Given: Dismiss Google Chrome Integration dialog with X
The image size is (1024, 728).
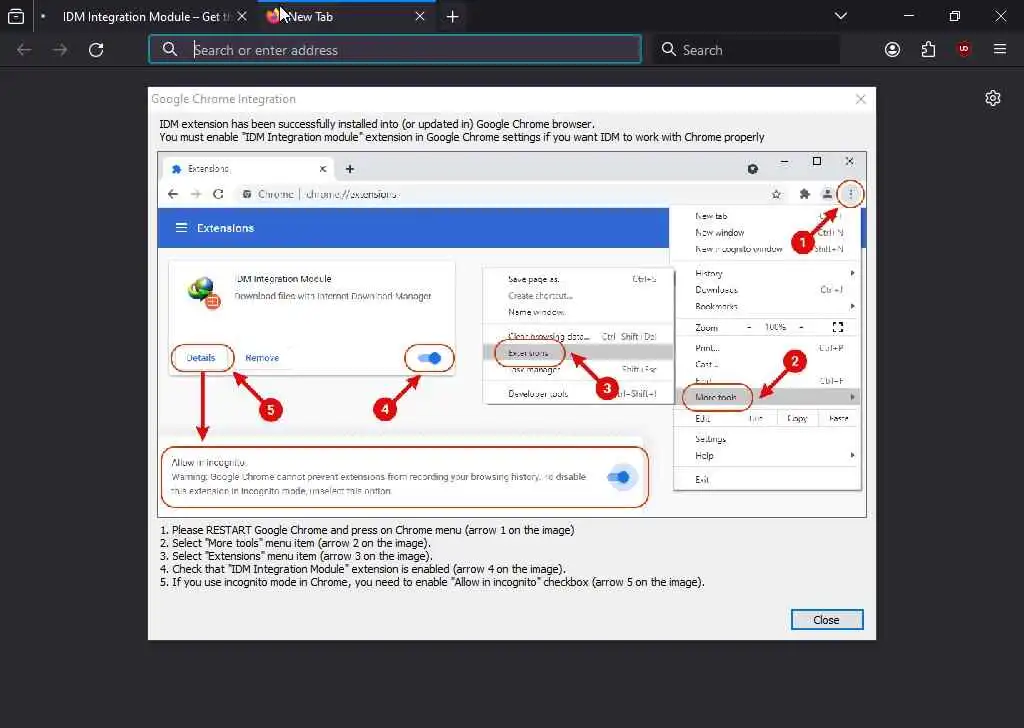Looking at the screenshot, I should tap(861, 99).
